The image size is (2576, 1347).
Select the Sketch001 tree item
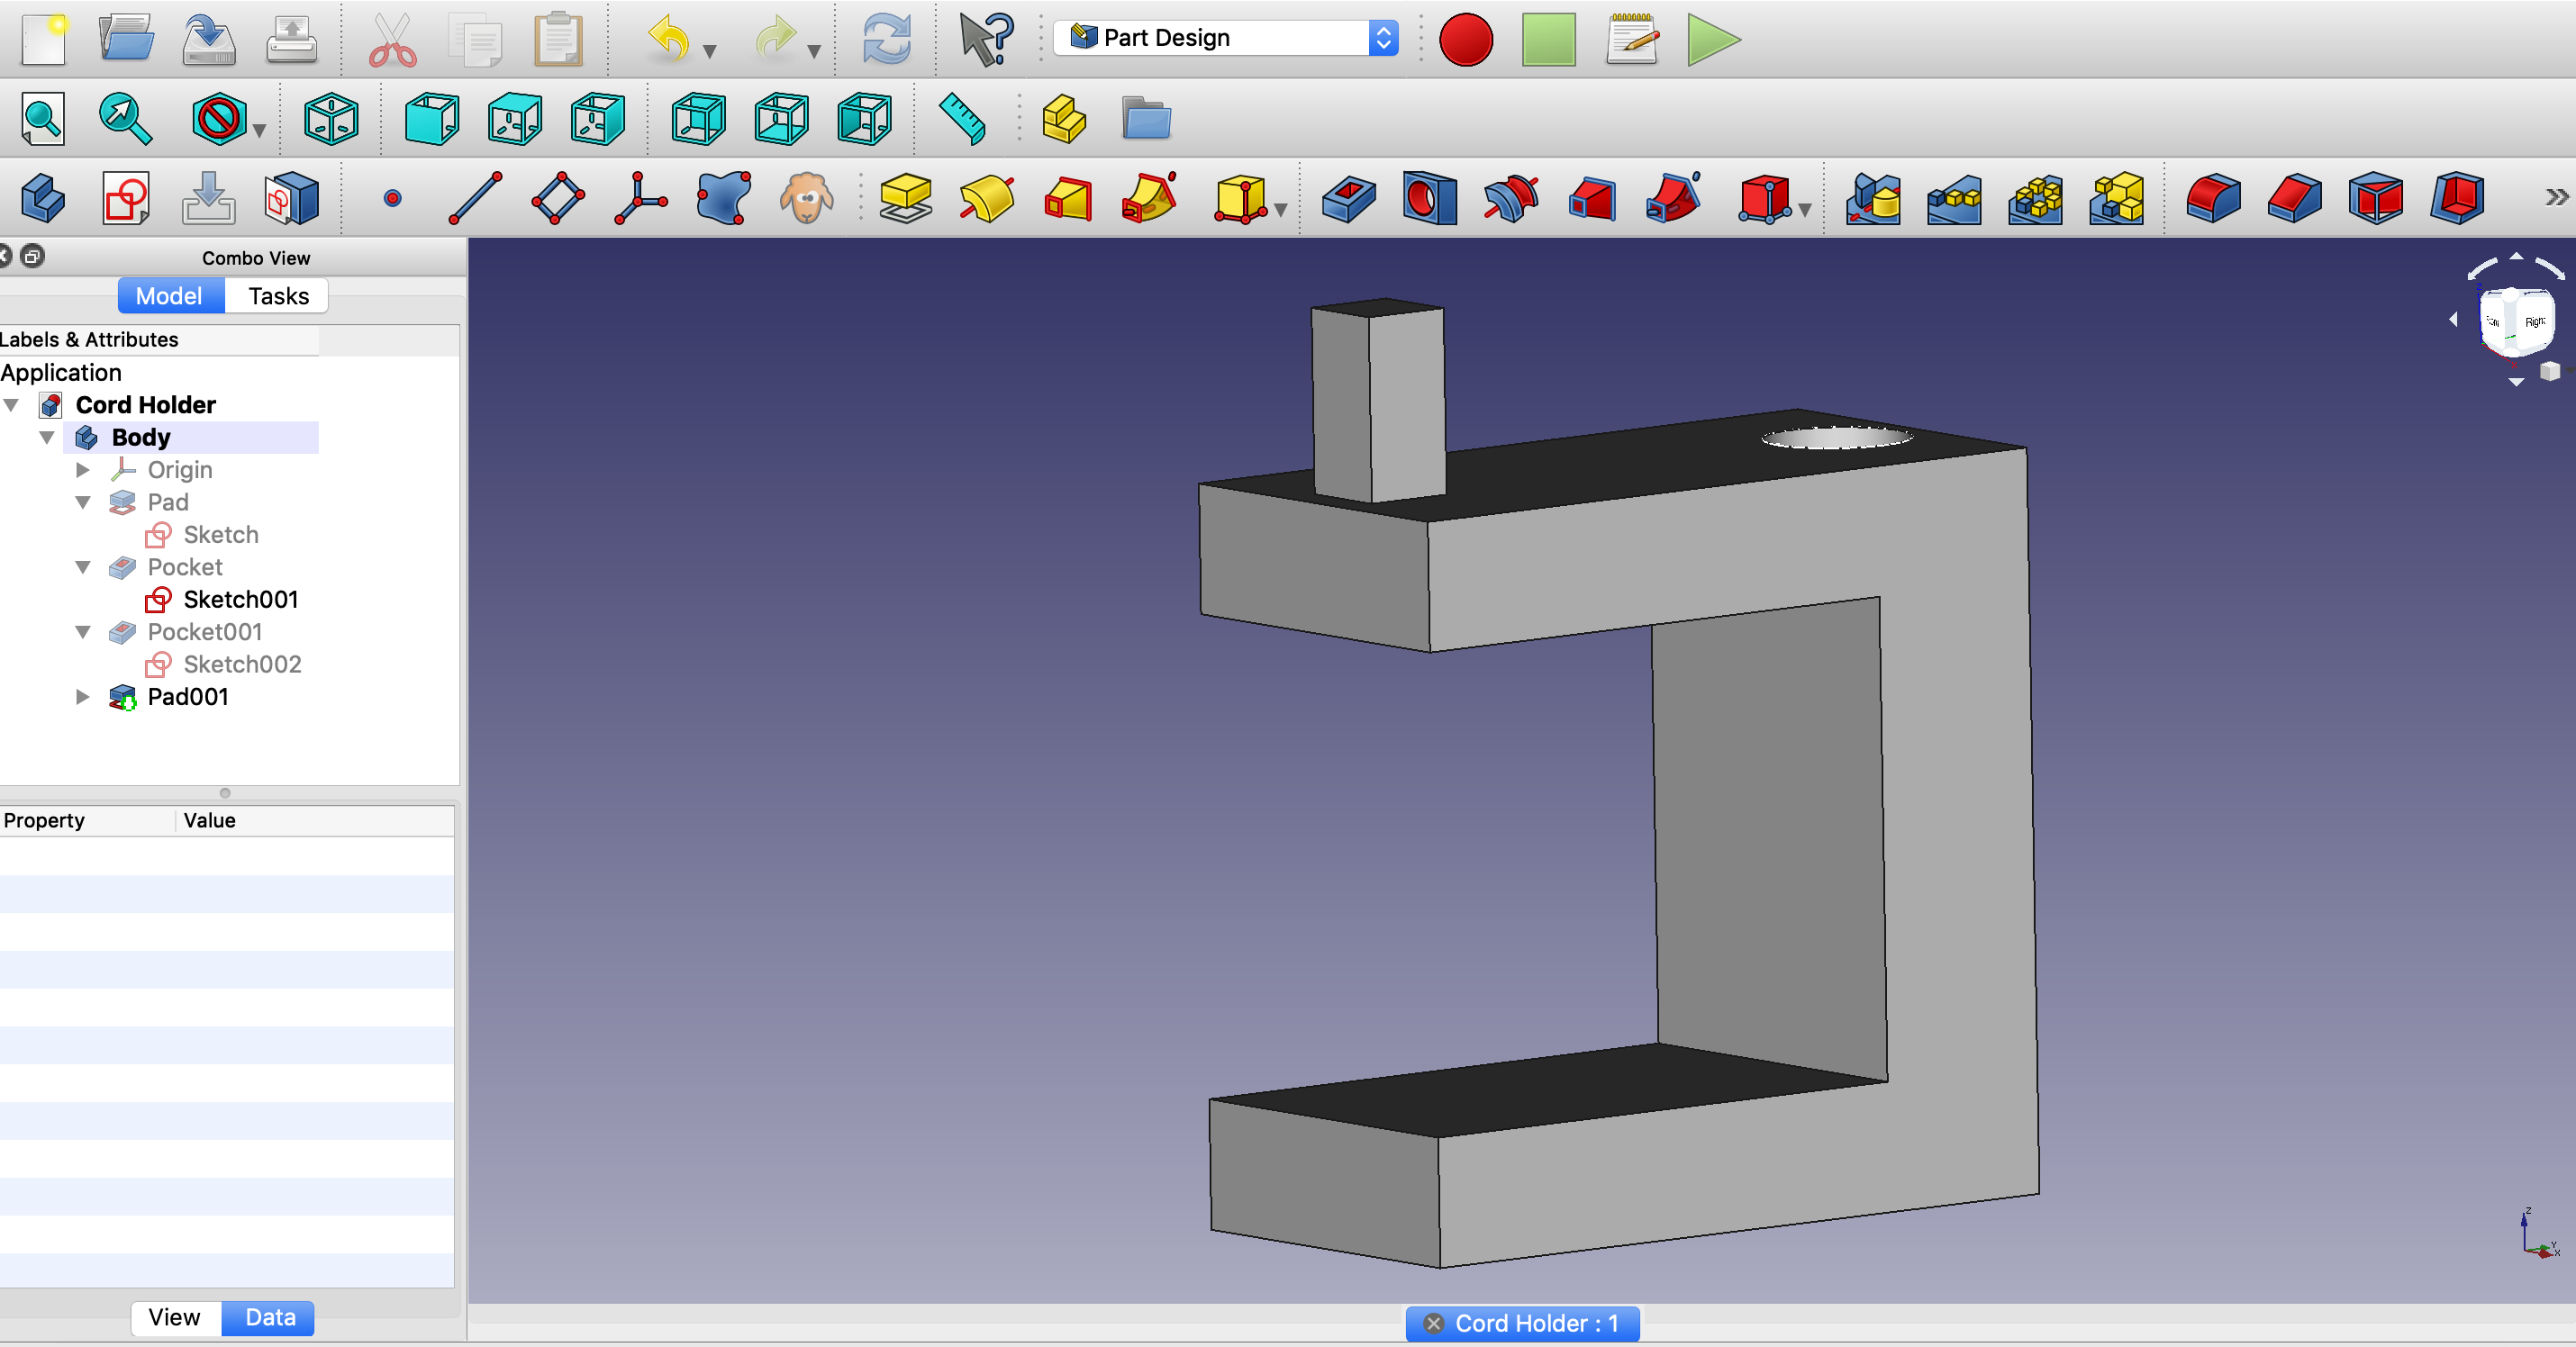point(240,599)
